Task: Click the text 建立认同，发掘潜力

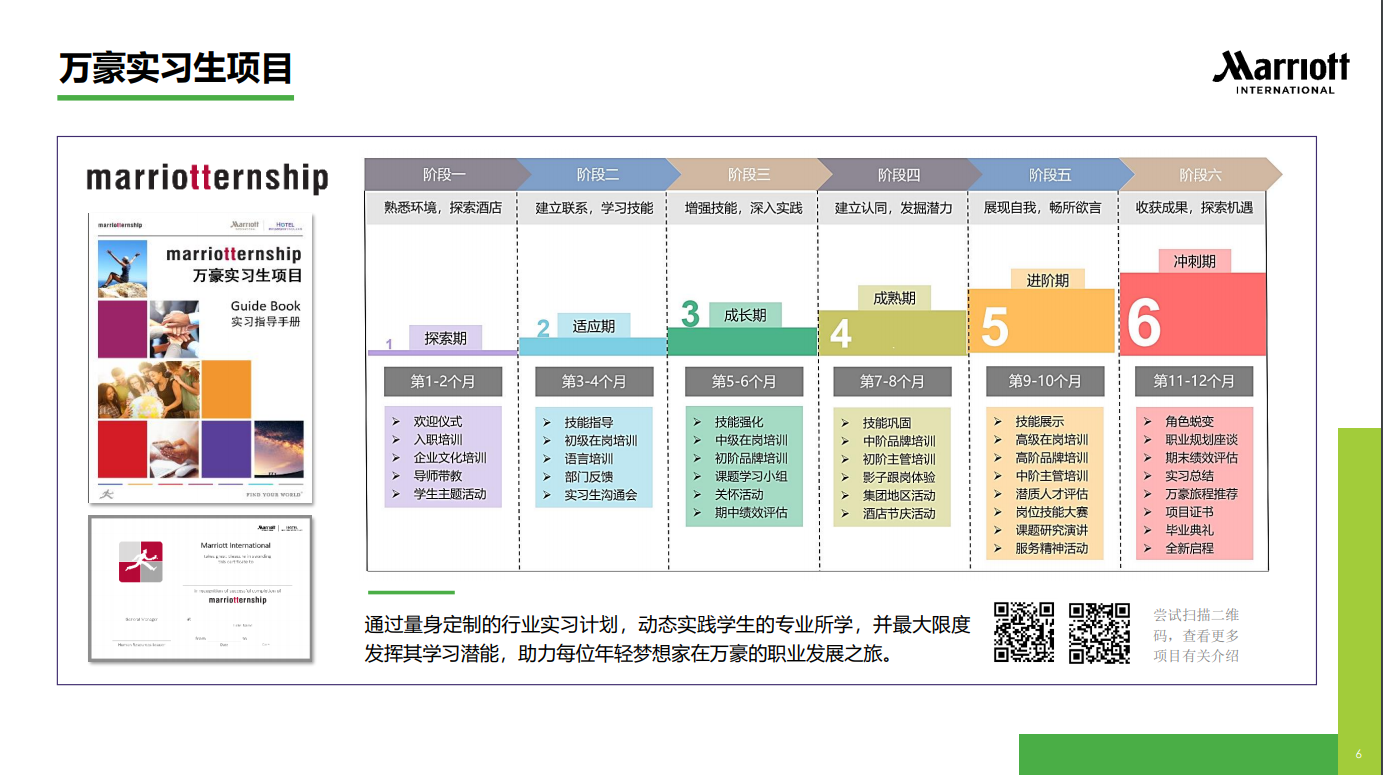Action: [894, 208]
